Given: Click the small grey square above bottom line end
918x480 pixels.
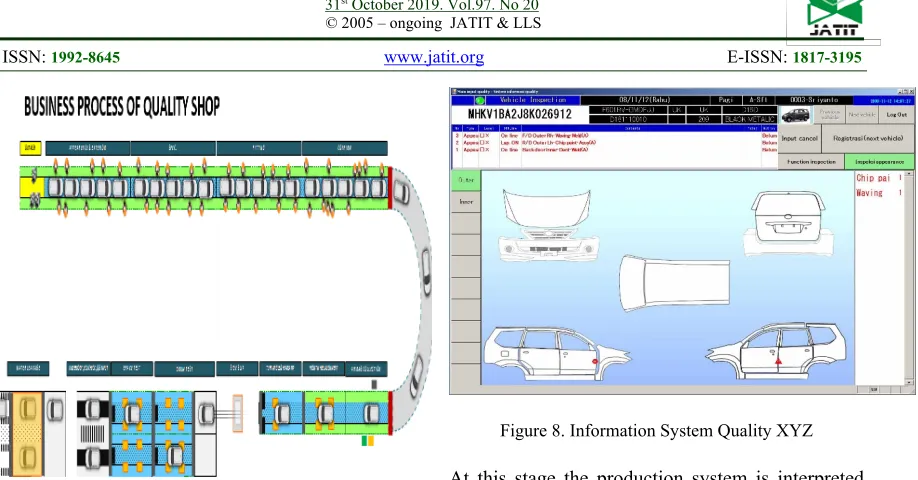Looking at the screenshot, I should point(374,384).
